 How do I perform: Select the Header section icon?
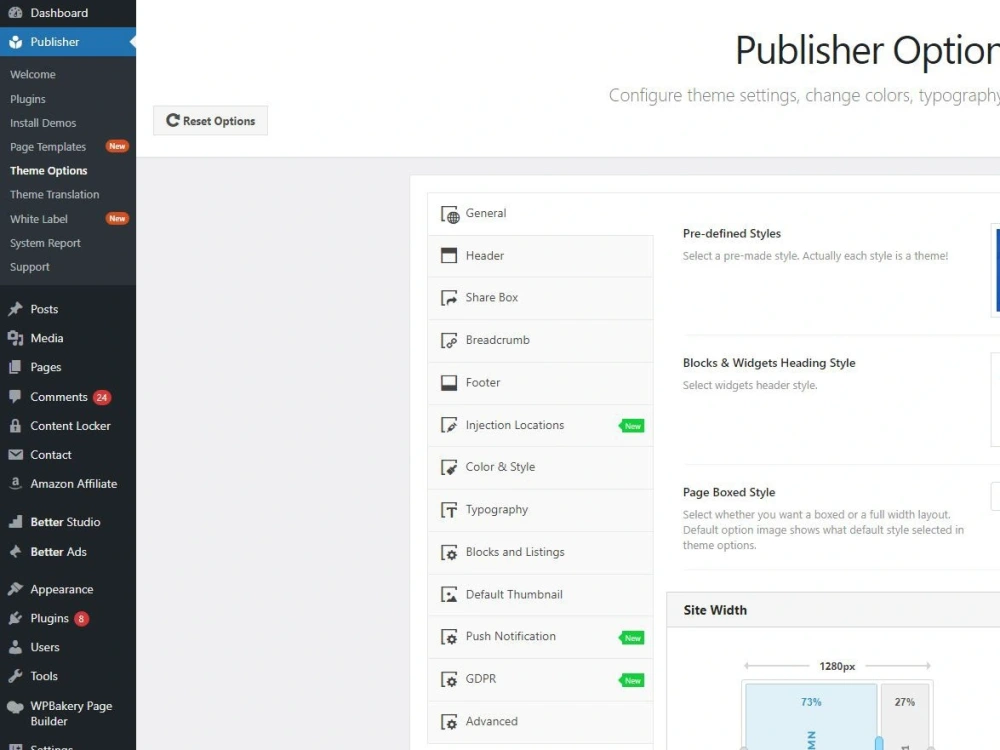pyautogui.click(x=448, y=255)
